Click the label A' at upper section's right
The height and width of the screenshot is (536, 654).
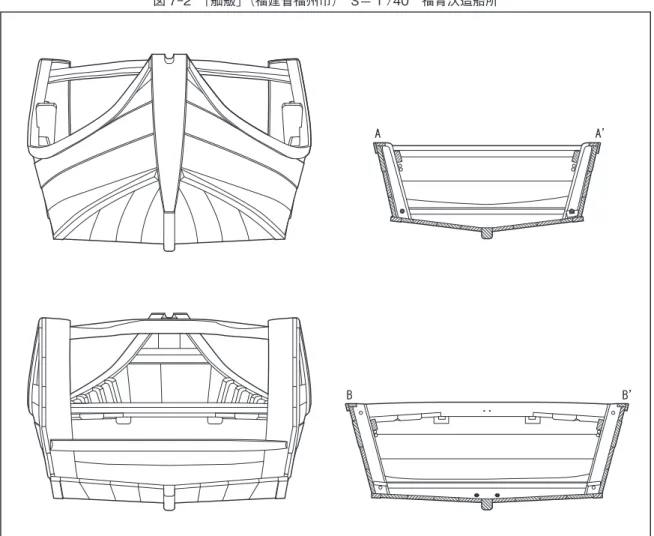coord(599,133)
